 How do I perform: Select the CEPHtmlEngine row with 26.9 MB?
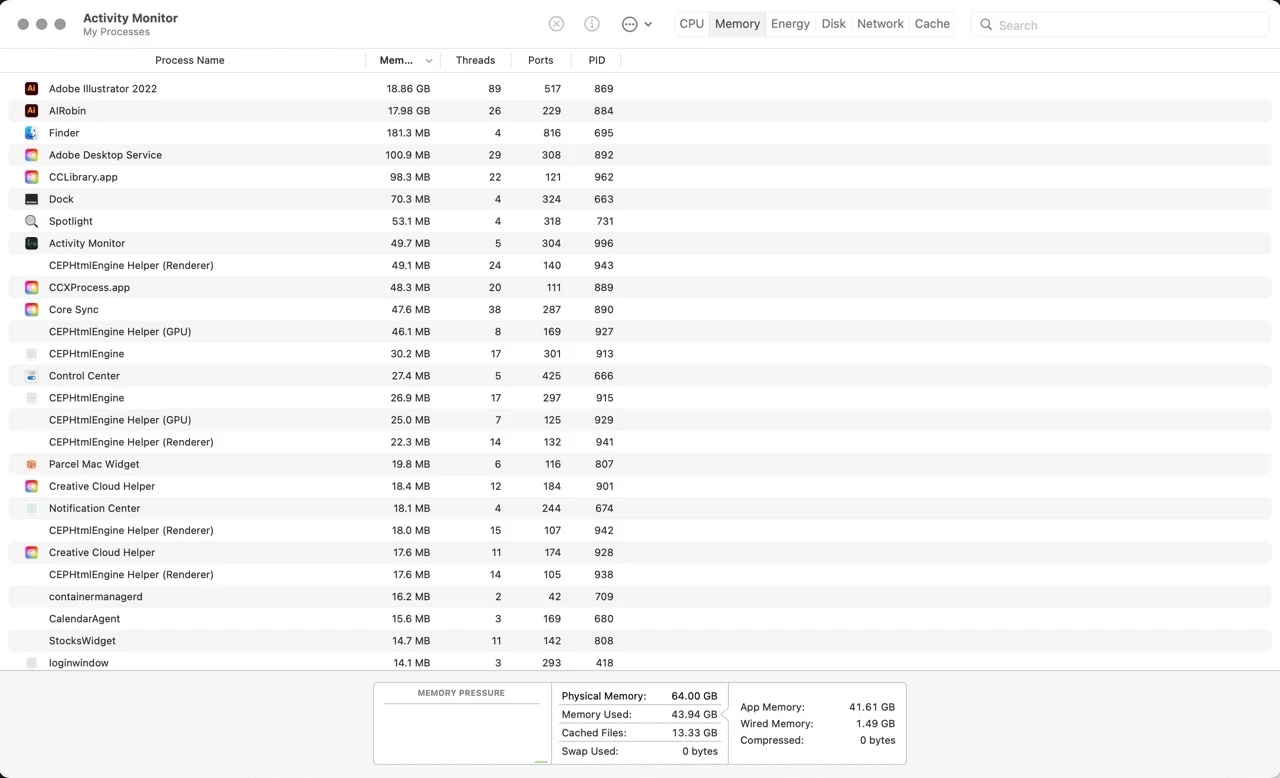(640, 398)
